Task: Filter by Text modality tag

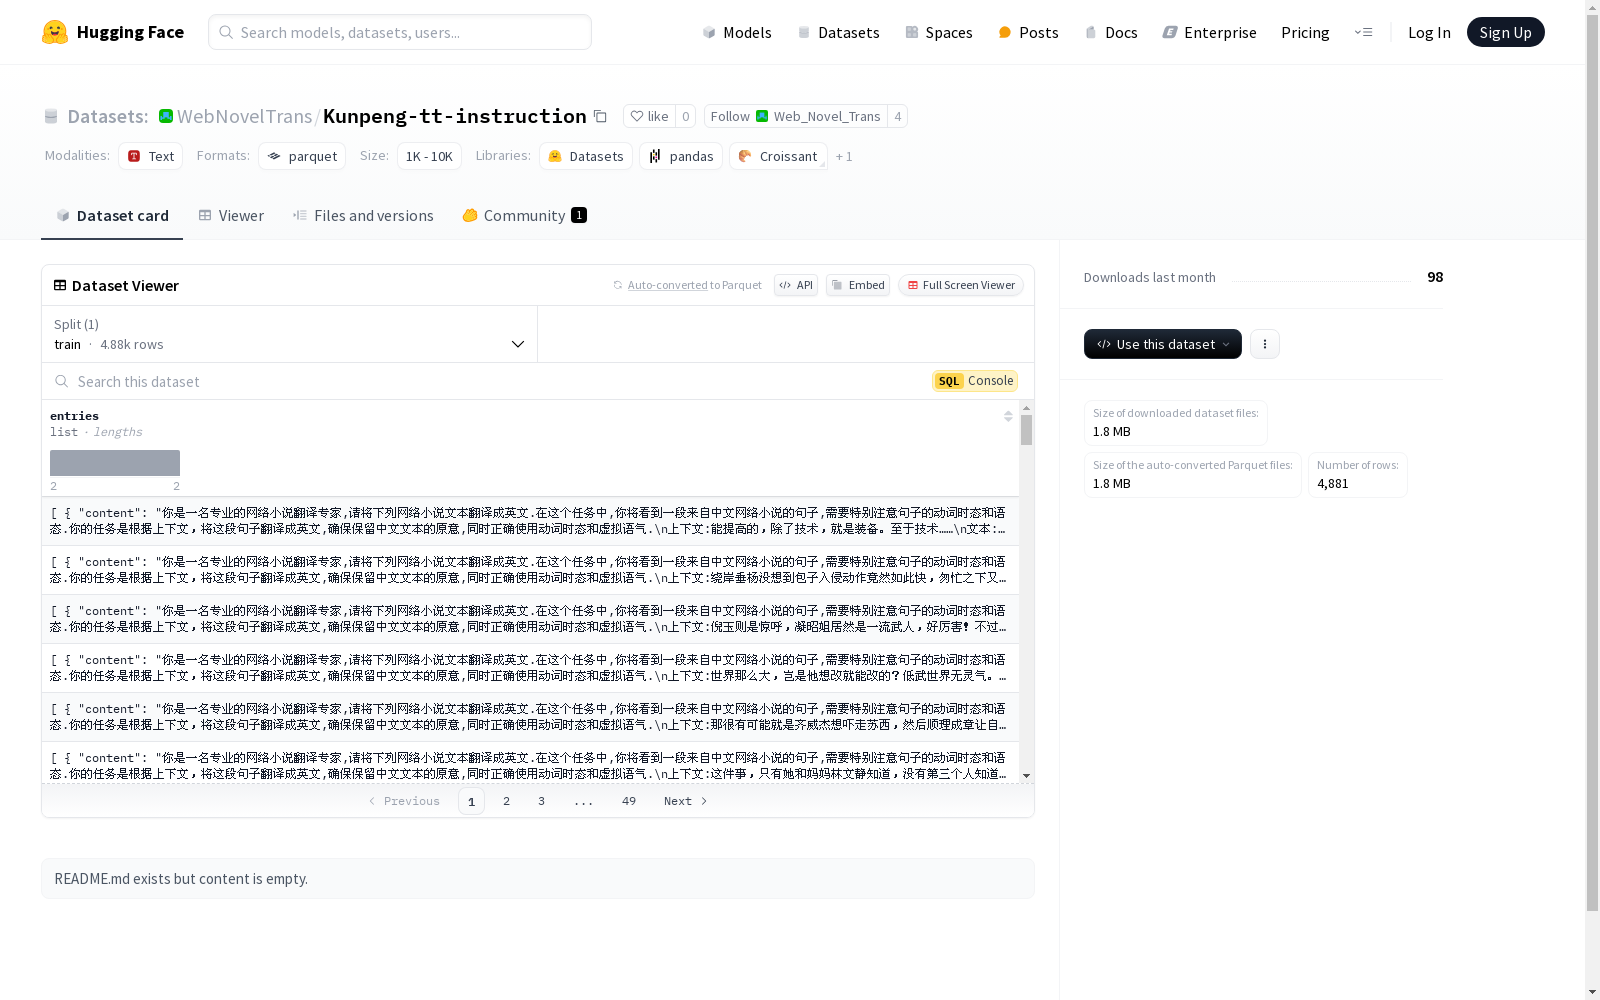Action: tap(151, 156)
